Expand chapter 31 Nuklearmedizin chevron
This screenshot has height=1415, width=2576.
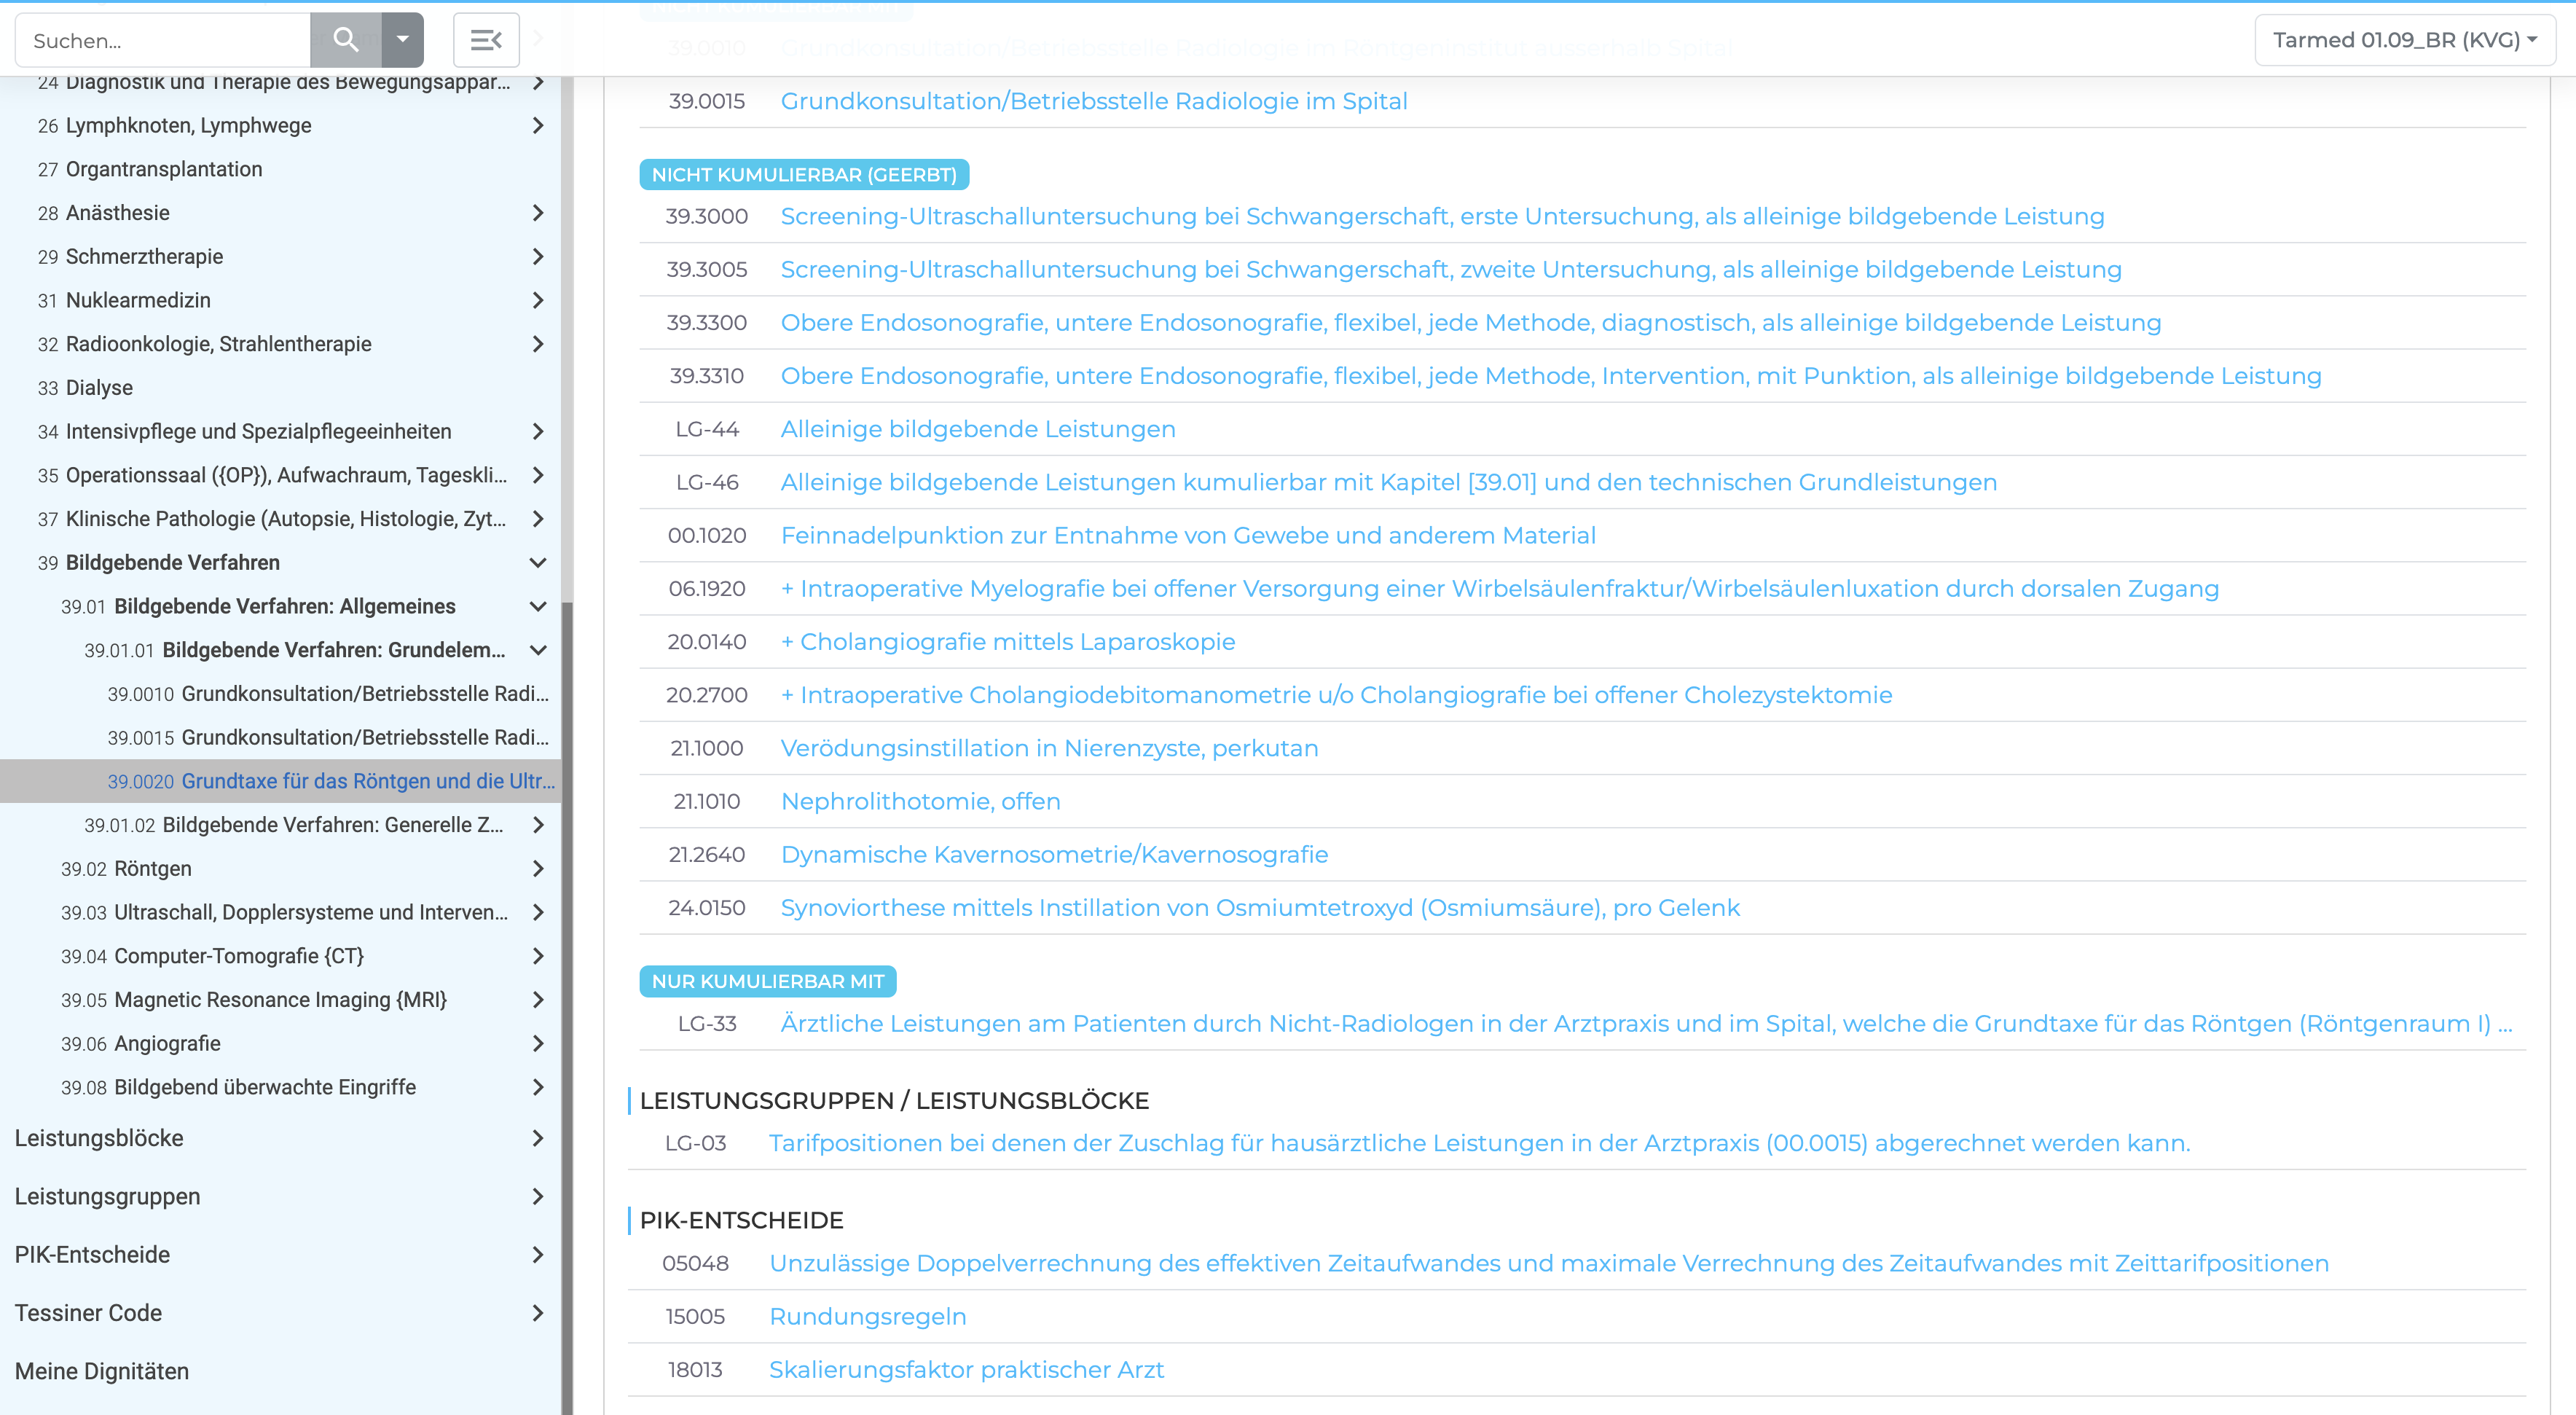click(538, 300)
